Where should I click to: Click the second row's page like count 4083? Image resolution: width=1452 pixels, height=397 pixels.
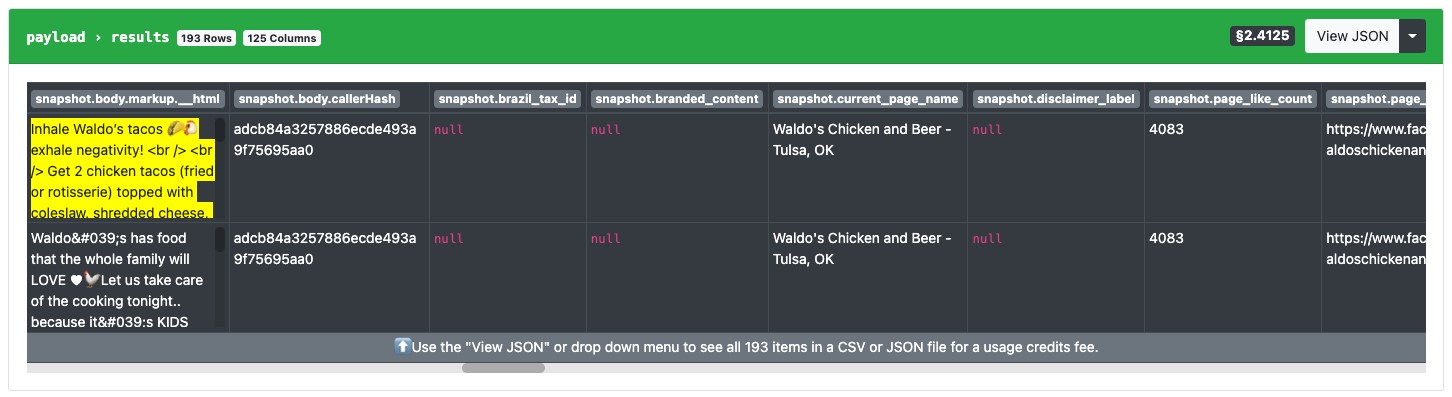1166,238
